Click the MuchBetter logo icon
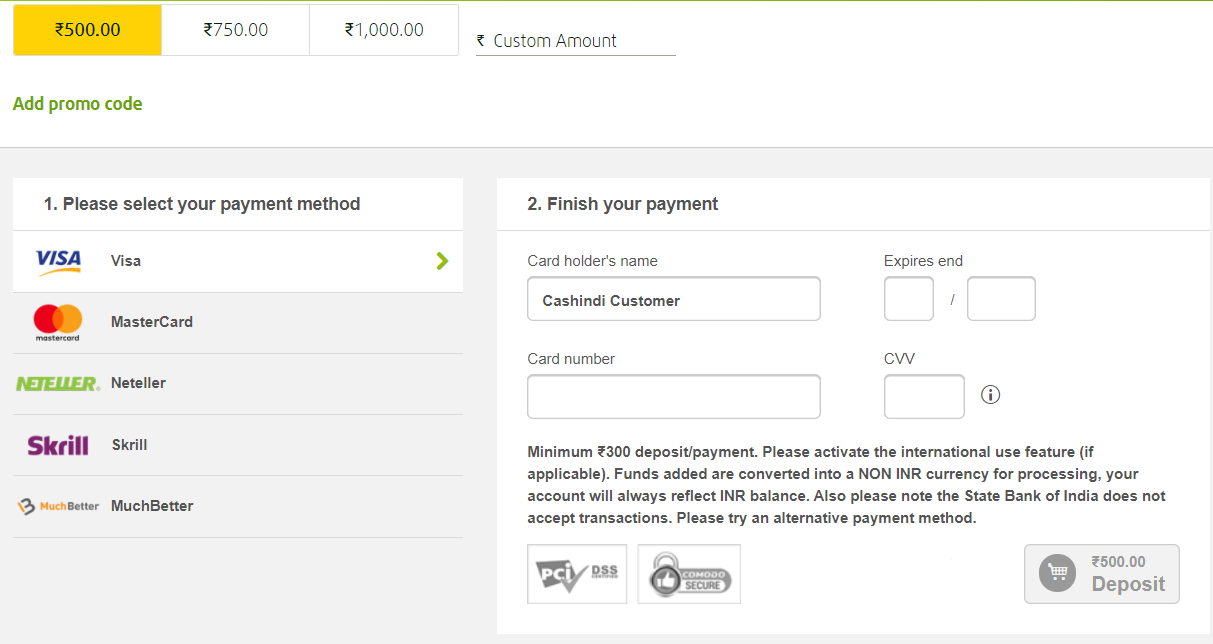The image size is (1213, 644). (58, 506)
